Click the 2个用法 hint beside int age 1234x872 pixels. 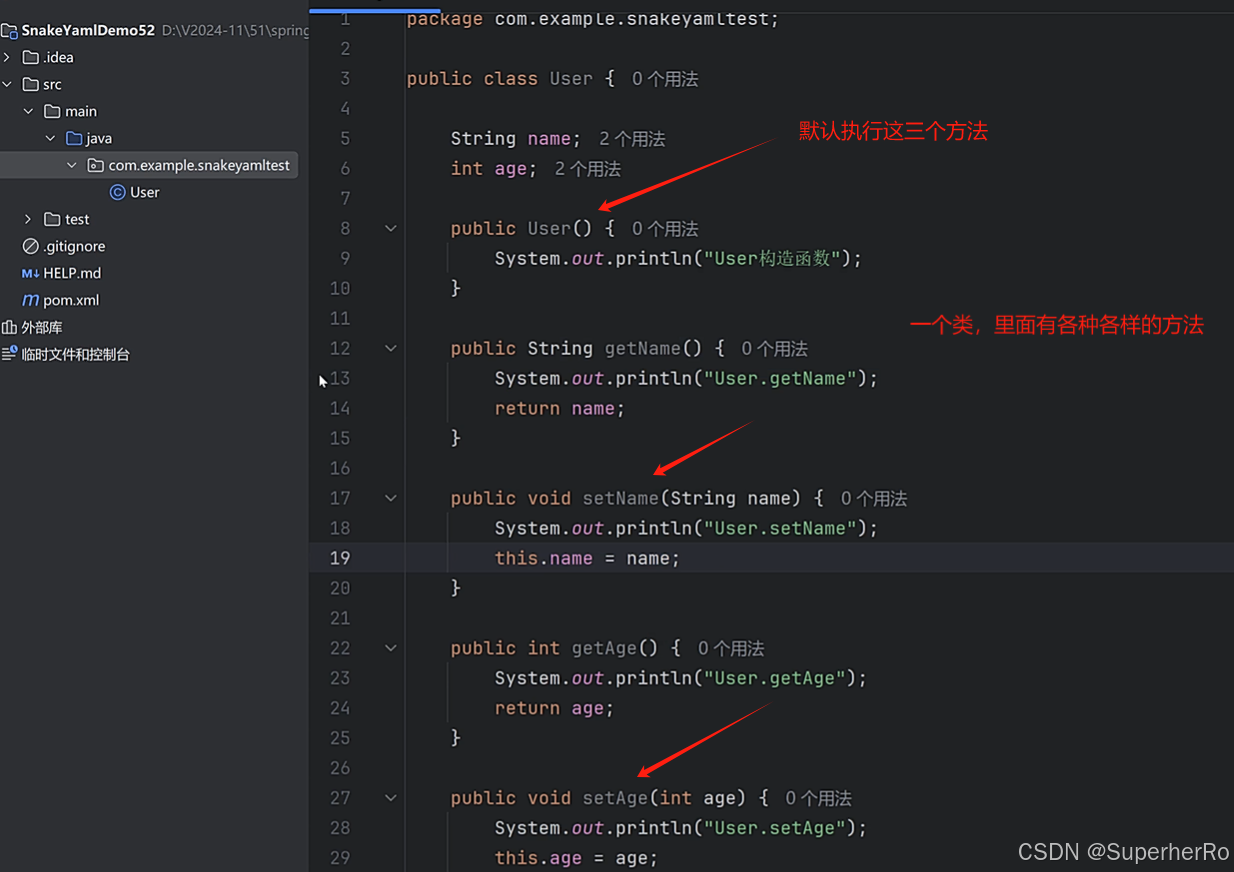click(588, 169)
